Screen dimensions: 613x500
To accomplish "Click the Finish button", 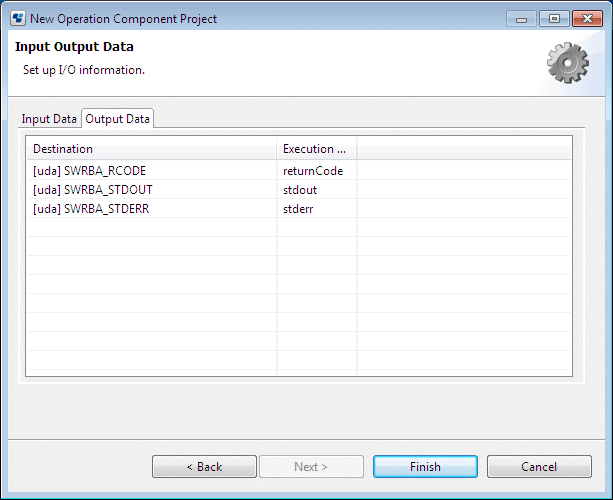I will pos(425,466).
